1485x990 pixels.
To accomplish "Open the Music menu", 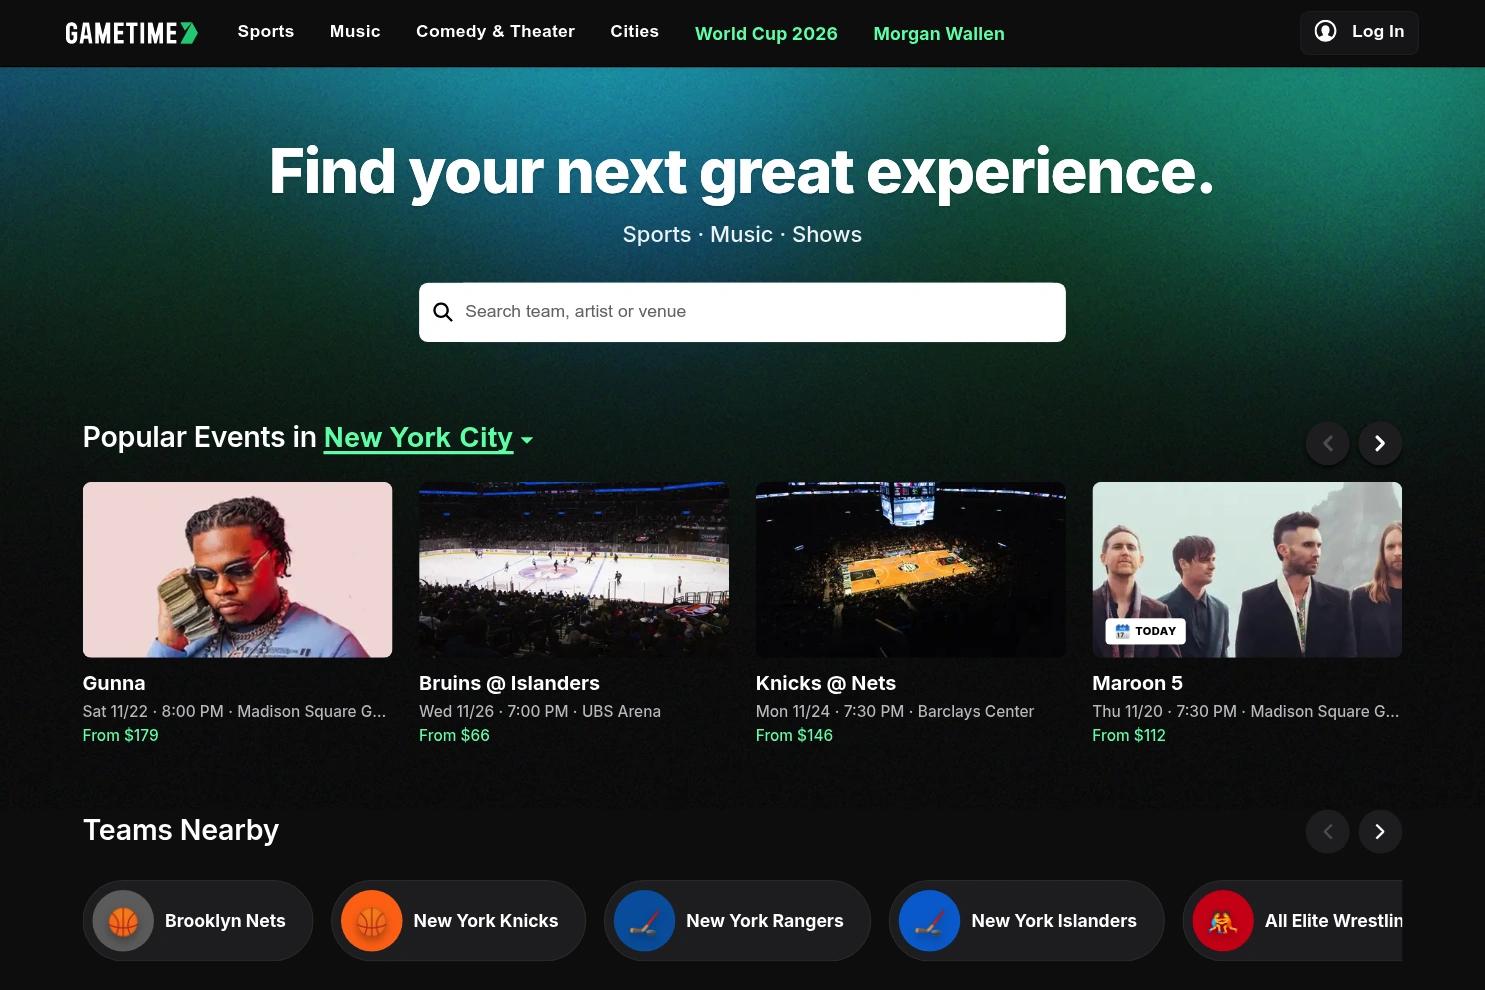I will point(355,32).
